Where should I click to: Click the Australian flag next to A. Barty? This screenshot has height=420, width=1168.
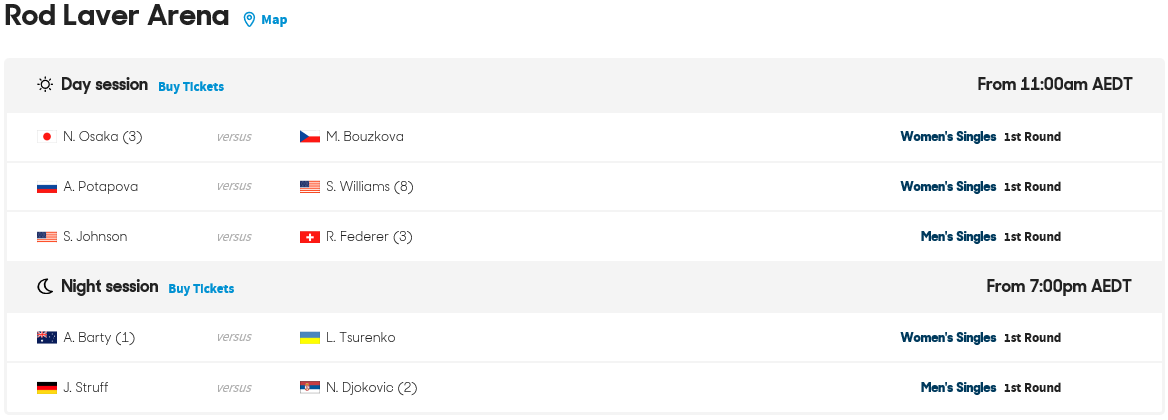click(x=47, y=337)
